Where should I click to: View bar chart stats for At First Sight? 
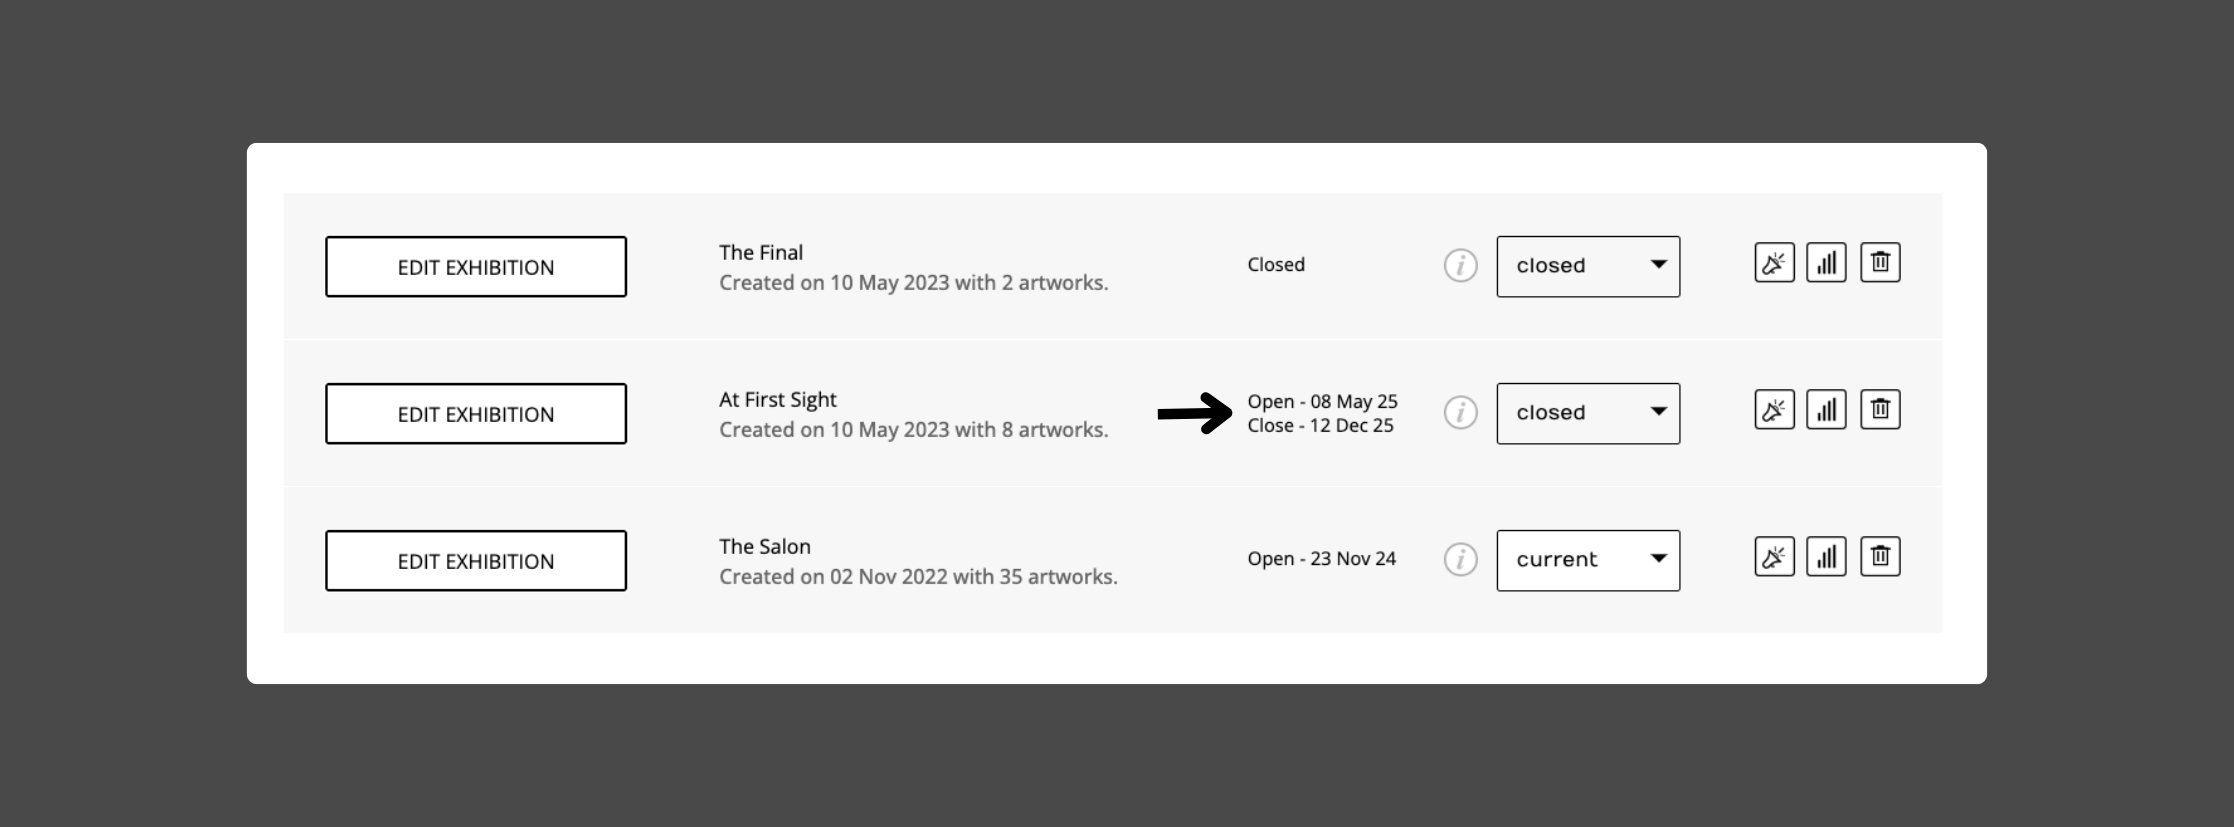(1826, 410)
